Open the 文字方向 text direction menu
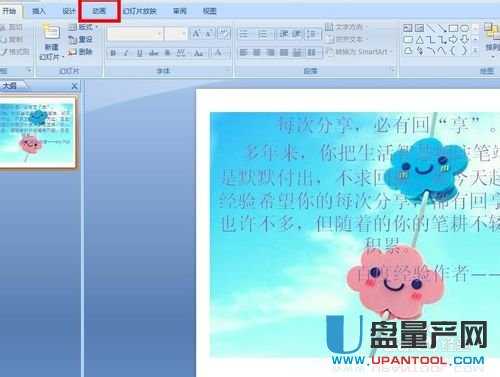Viewport: 500px width, 377px height. [x=345, y=27]
